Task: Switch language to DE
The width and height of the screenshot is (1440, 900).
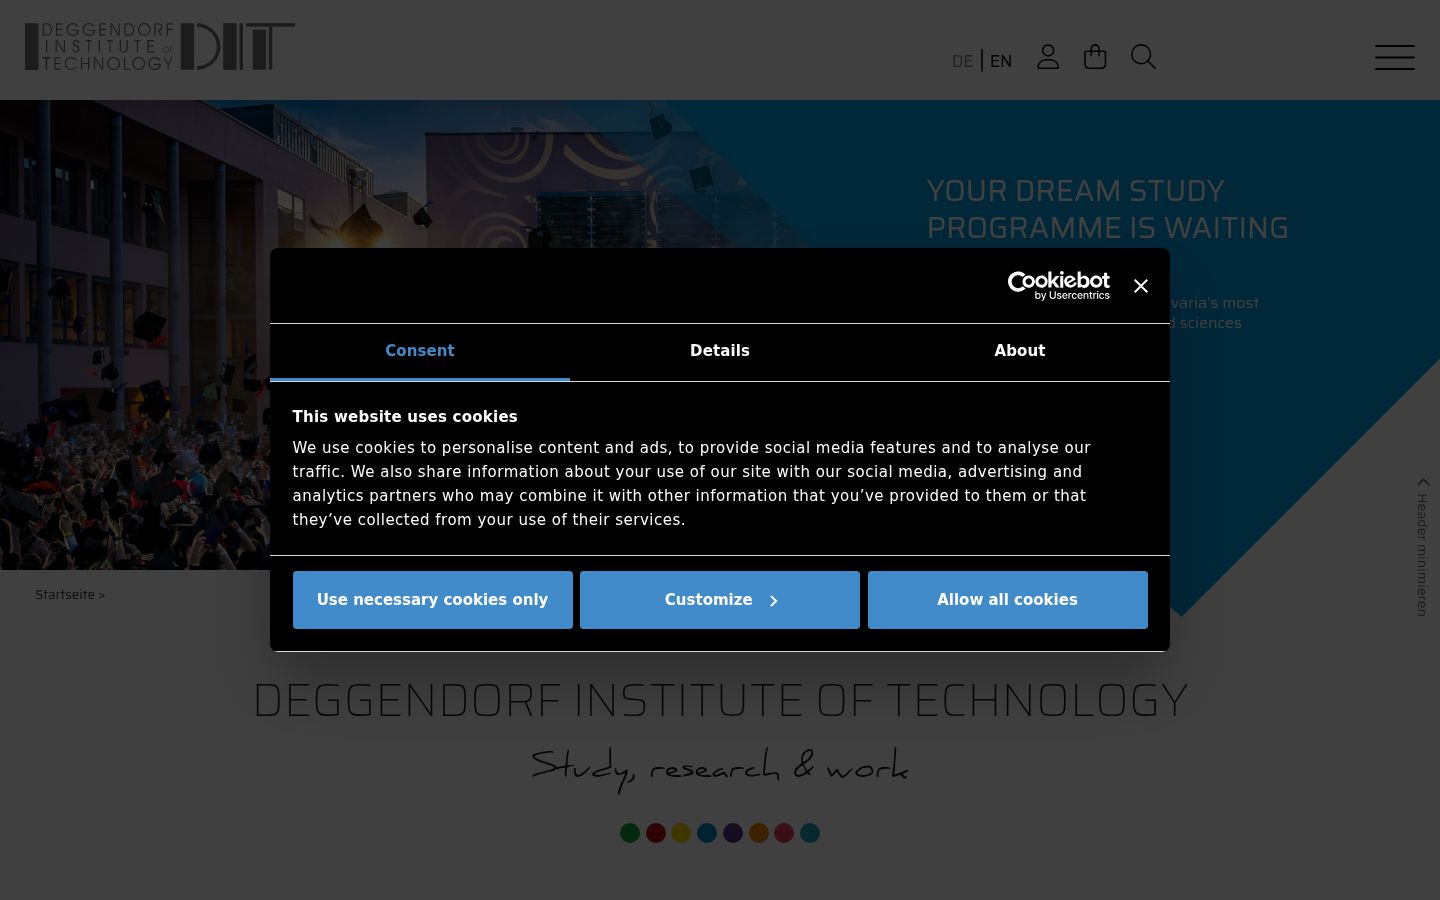Action: click(x=962, y=61)
